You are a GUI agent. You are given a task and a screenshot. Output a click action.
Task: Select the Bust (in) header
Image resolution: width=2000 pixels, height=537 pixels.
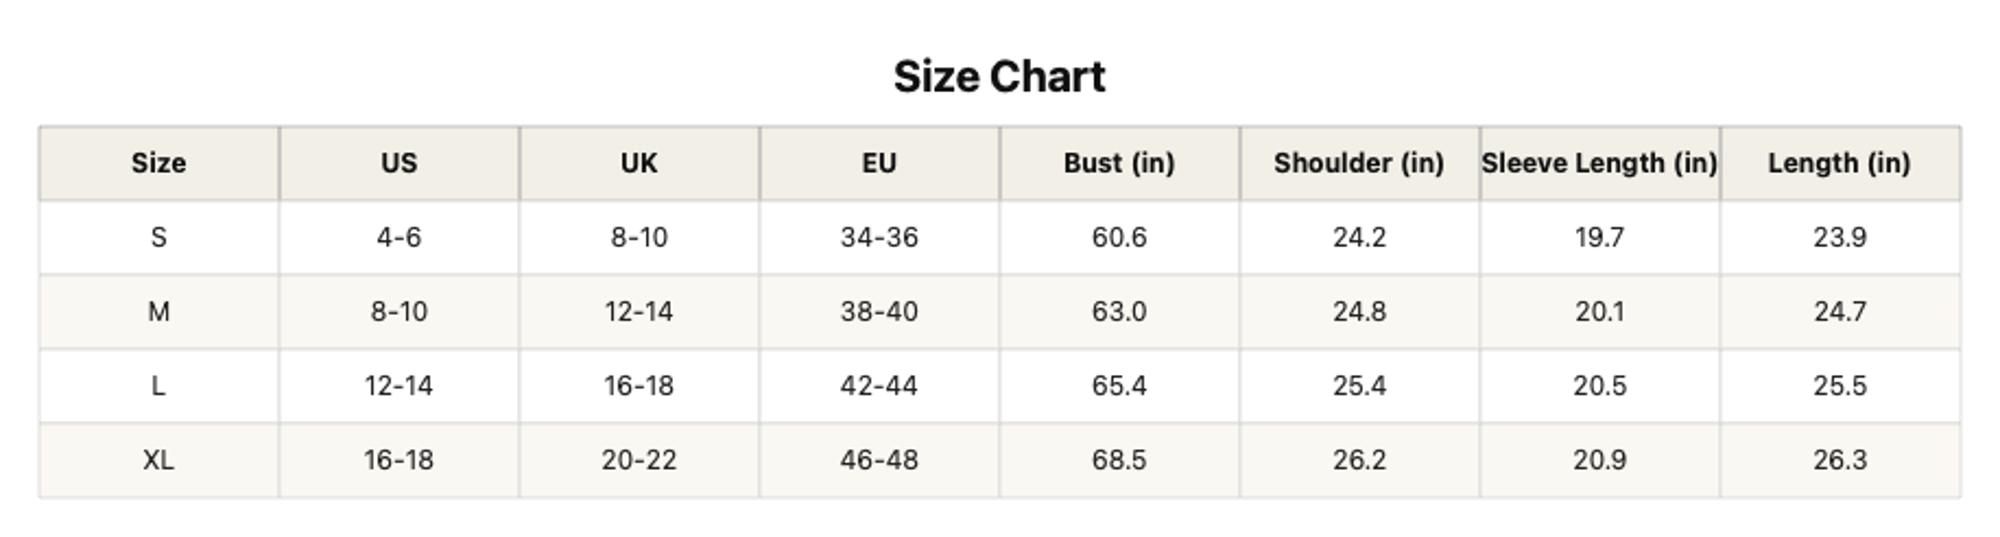coord(1119,163)
